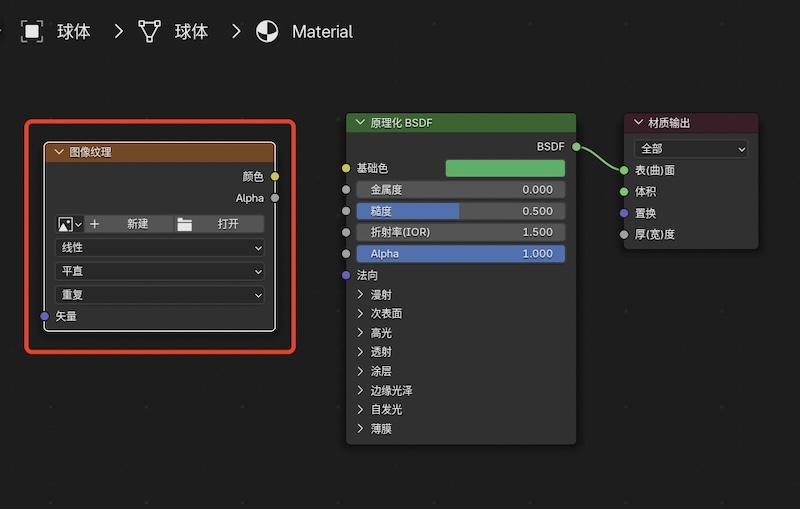Viewport: 800px width, 509px height.
Task: Click the yellow 颜色 output socket
Action: point(275,176)
